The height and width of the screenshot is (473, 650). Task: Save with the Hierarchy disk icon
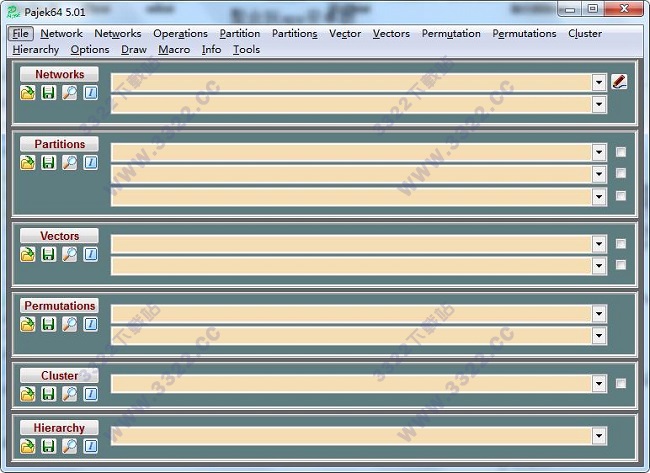point(49,446)
